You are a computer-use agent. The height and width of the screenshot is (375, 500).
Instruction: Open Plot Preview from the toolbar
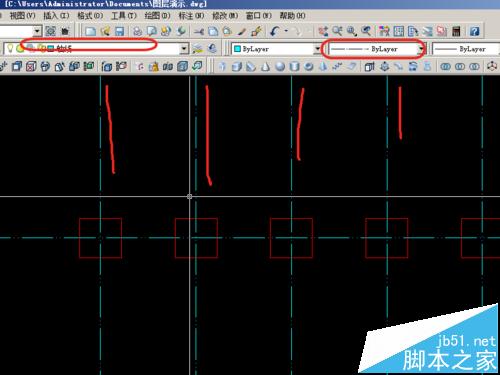pos(152,32)
